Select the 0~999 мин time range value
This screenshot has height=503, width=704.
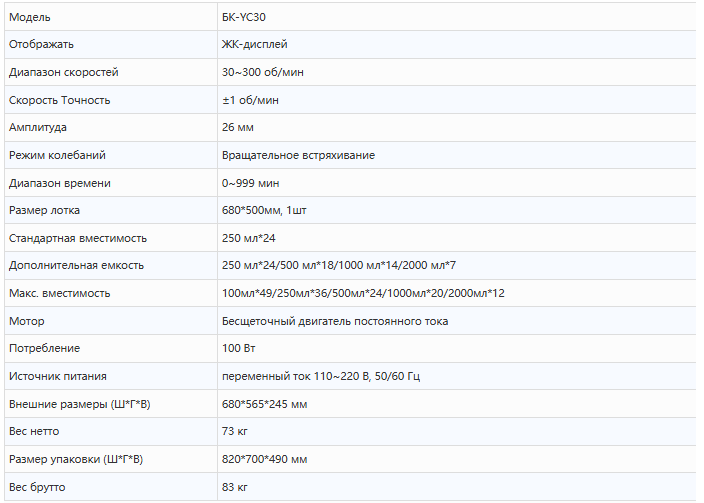[x=250, y=183]
